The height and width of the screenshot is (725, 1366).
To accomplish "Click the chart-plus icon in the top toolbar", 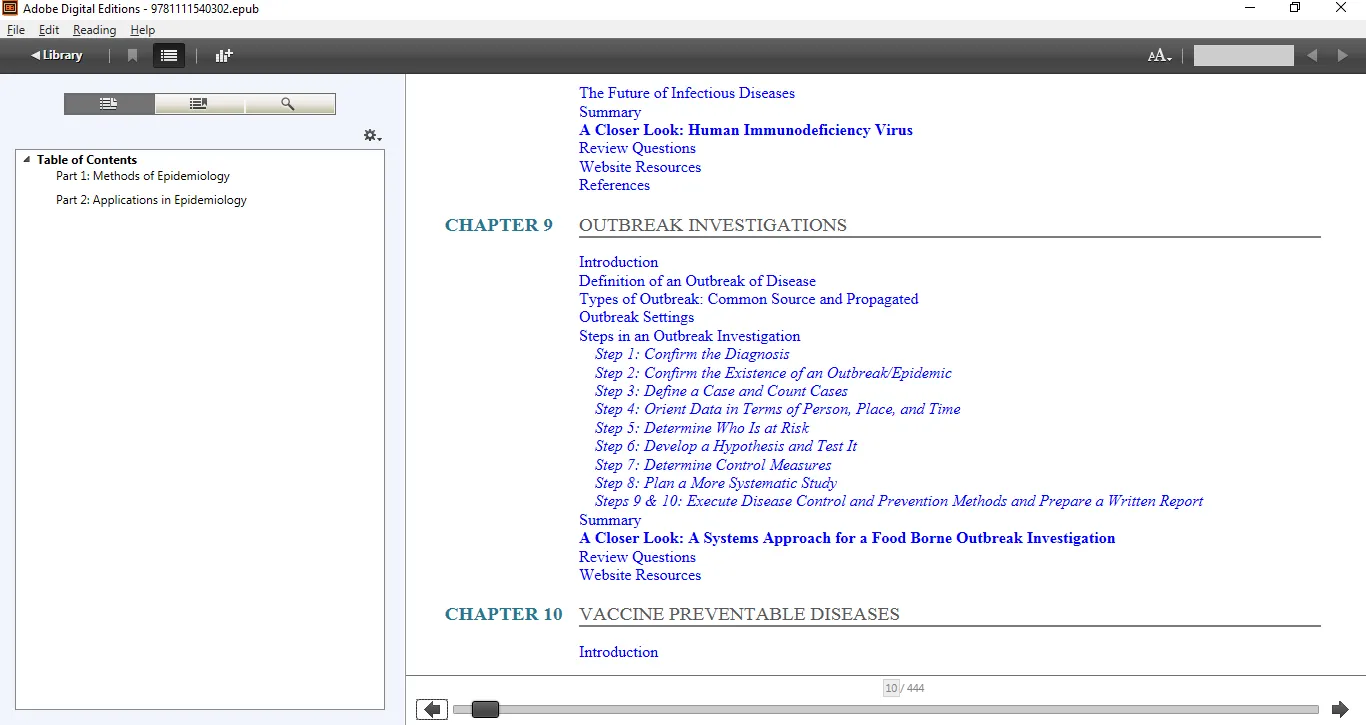I will pyautogui.click(x=224, y=56).
